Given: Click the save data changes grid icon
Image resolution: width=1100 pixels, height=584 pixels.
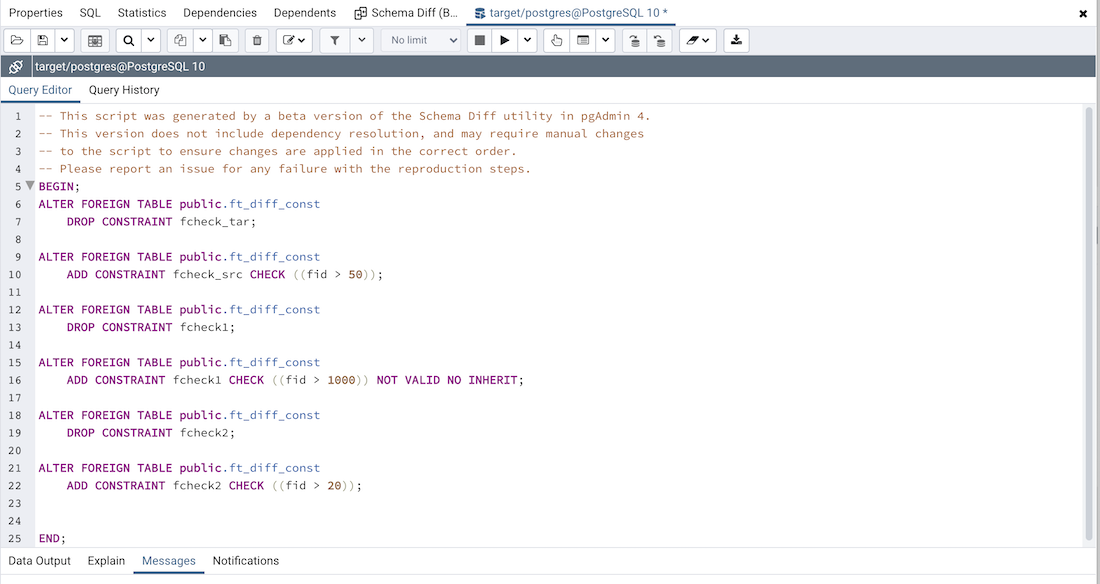Looking at the screenshot, I should click(x=95, y=41).
